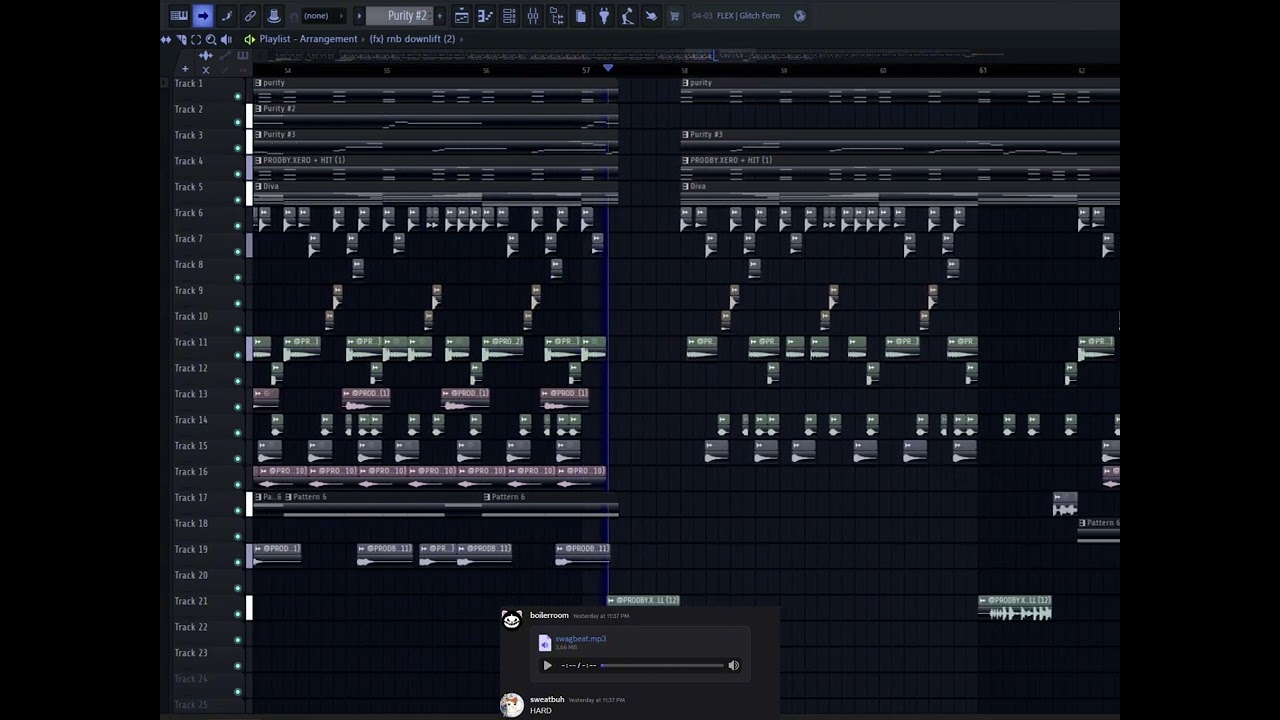Mute Track 11 via green dot
Image resolution: width=1280 pixels, height=720 pixels.
point(238,355)
